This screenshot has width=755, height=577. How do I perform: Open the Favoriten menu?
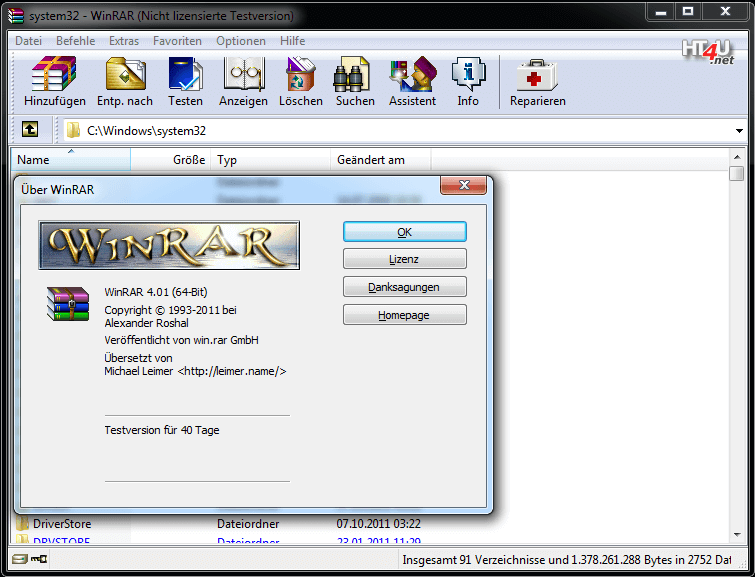tap(177, 41)
